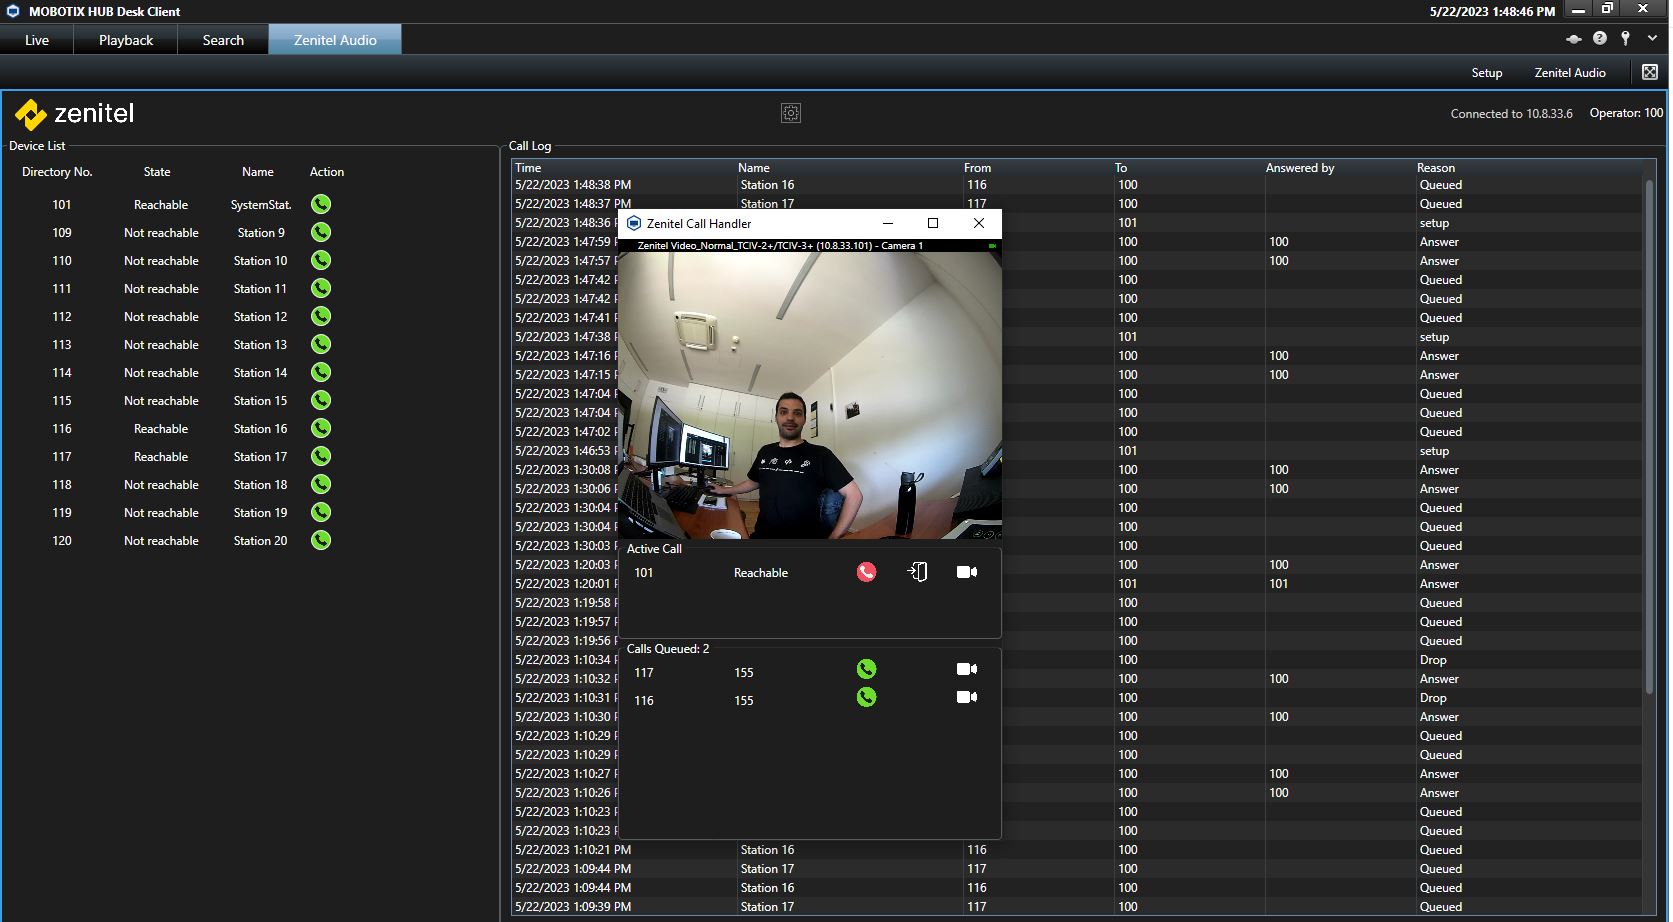The height and width of the screenshot is (922, 1673).
Task: Open video for queued call 117
Action: (x=966, y=669)
